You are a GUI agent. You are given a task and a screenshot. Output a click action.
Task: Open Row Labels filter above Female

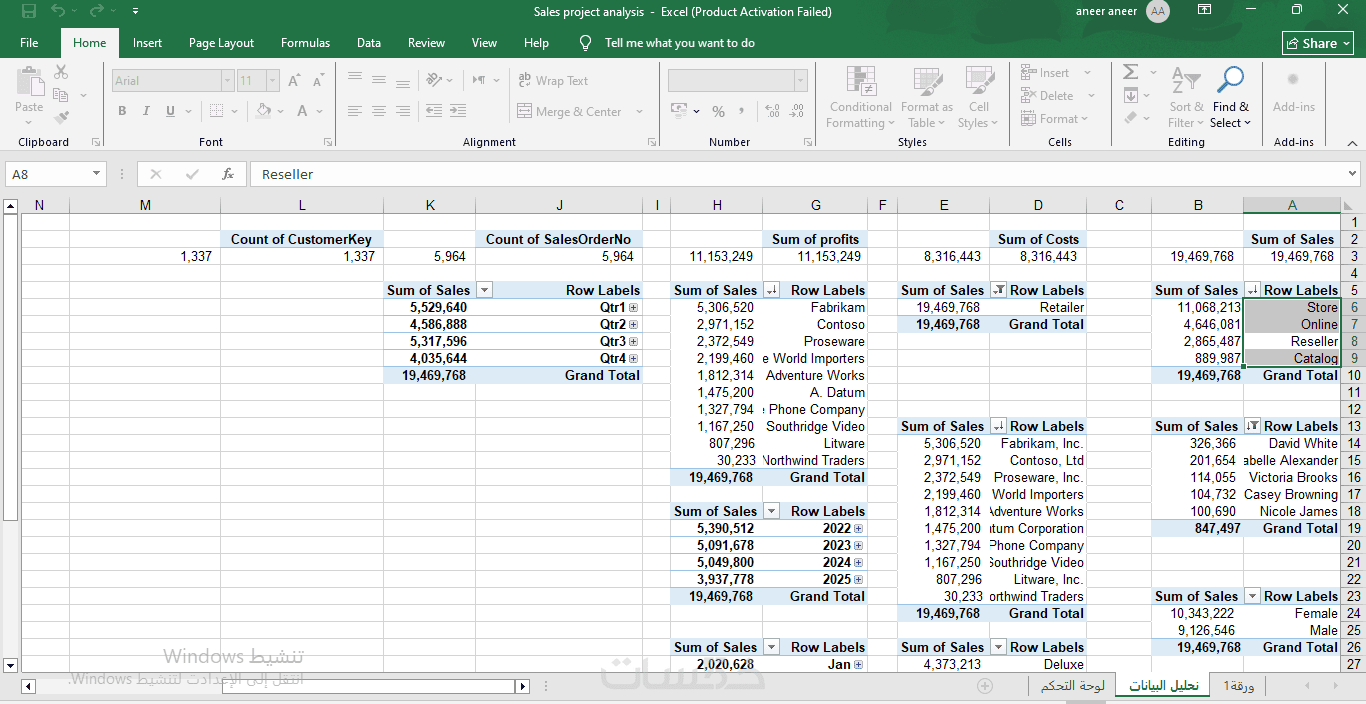1252,596
